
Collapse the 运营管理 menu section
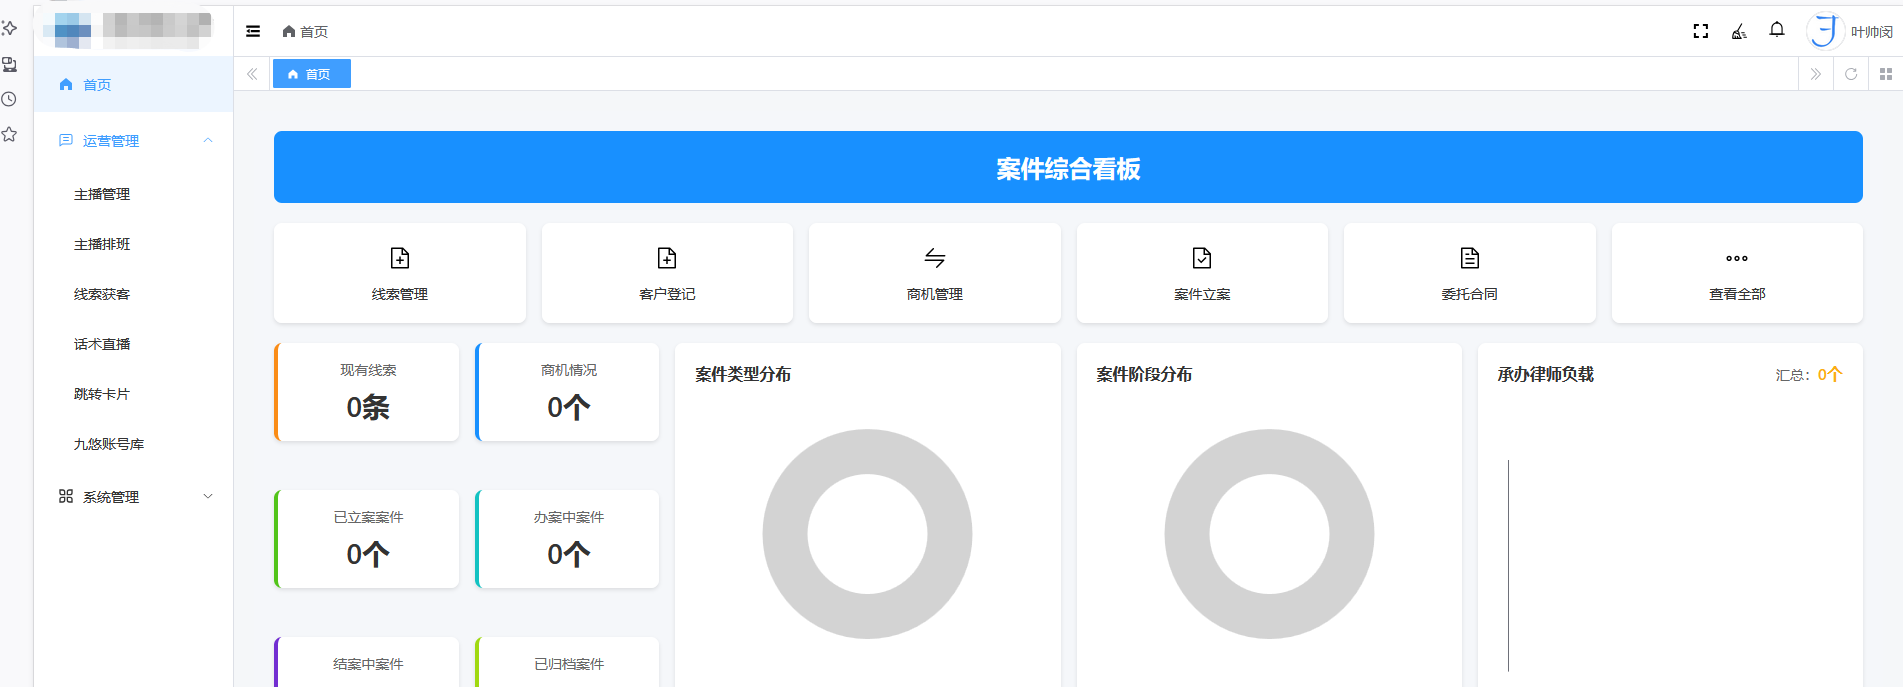(134, 141)
